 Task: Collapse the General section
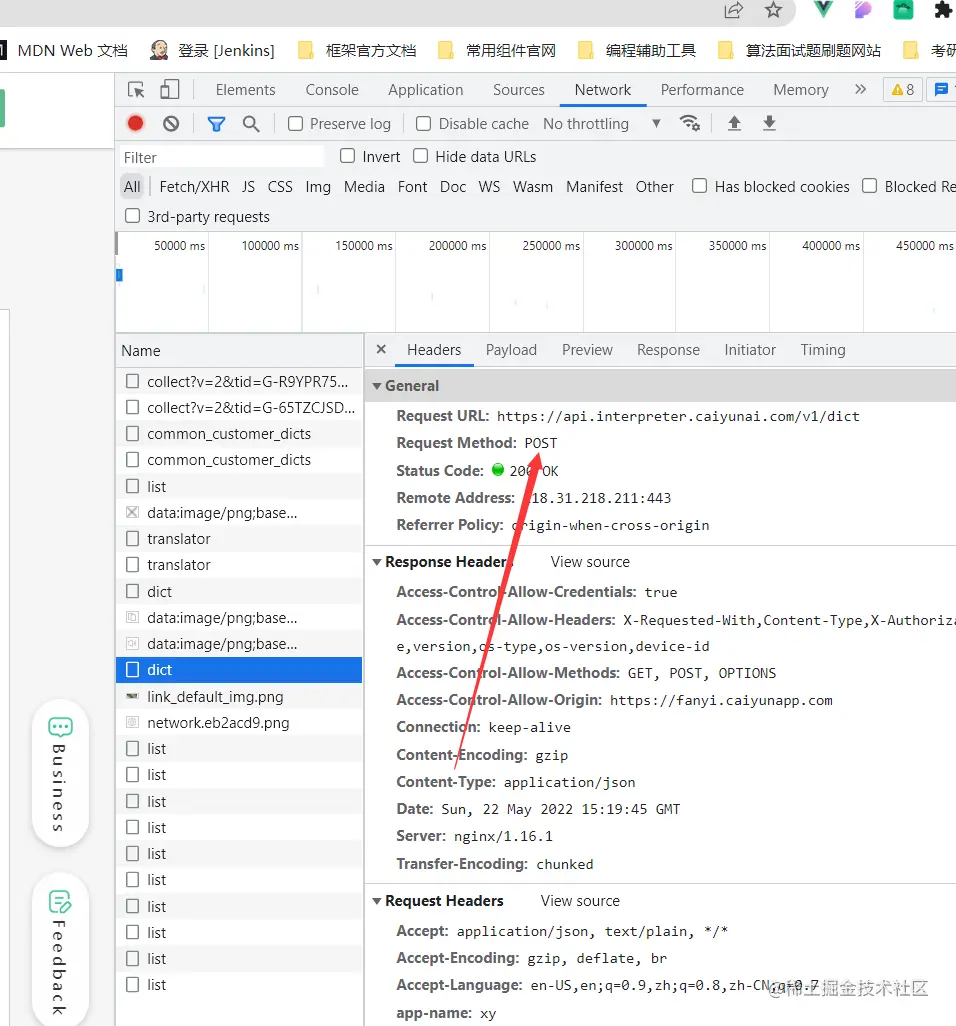(377, 386)
